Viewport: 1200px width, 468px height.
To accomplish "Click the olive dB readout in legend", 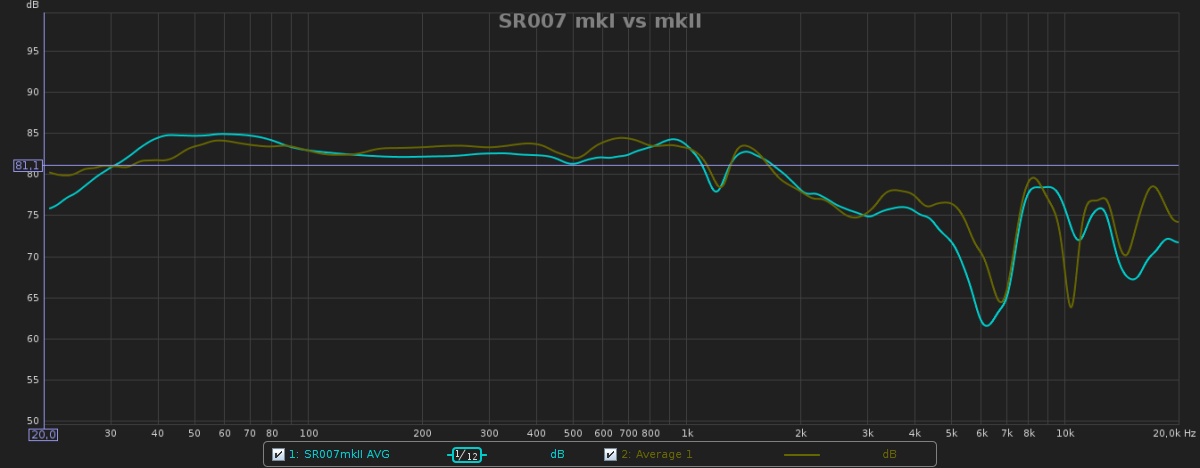I will pyautogui.click(x=889, y=455).
